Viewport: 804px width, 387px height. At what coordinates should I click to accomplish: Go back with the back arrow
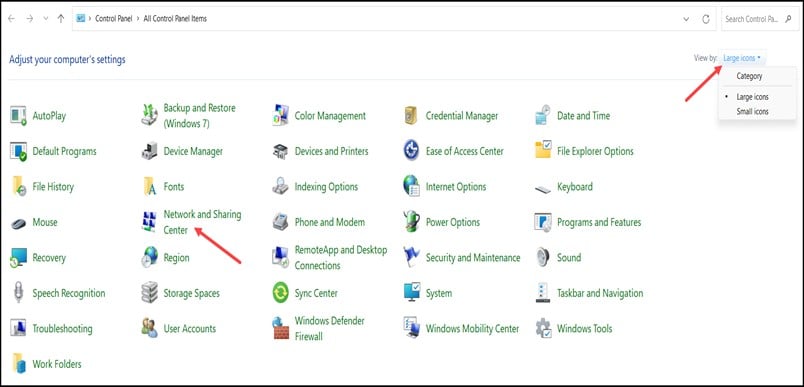pos(11,18)
